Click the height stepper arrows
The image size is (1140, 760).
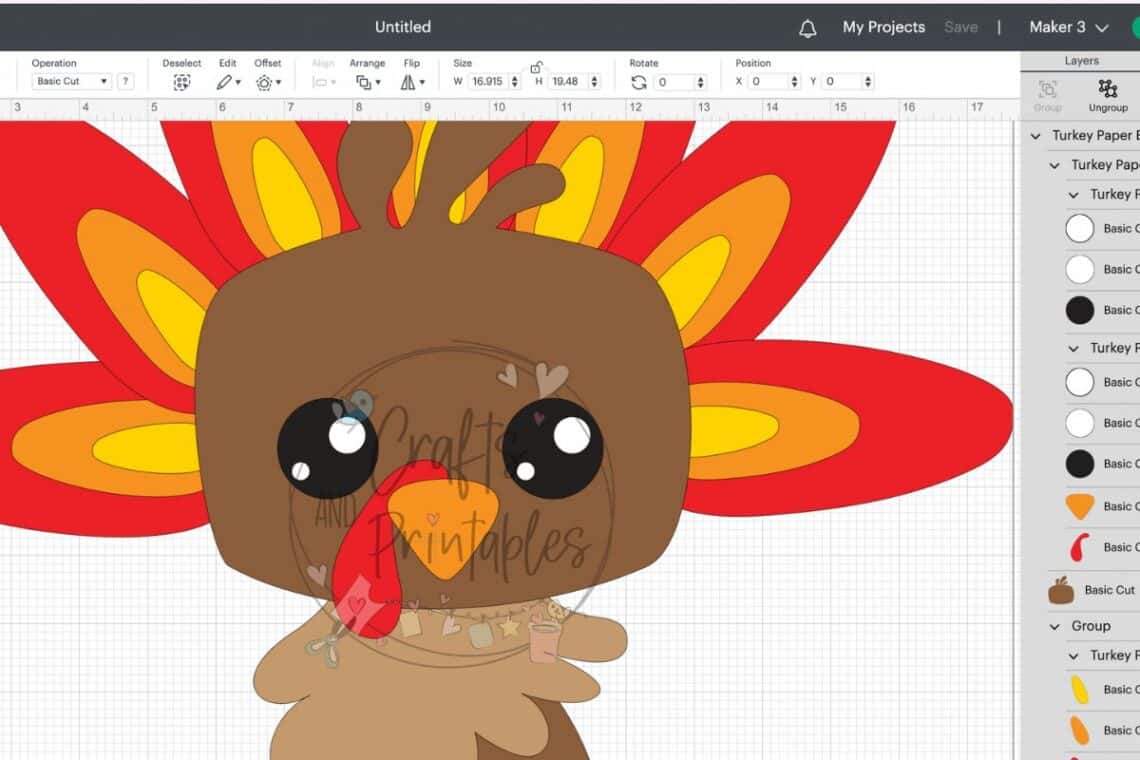[x=594, y=81]
